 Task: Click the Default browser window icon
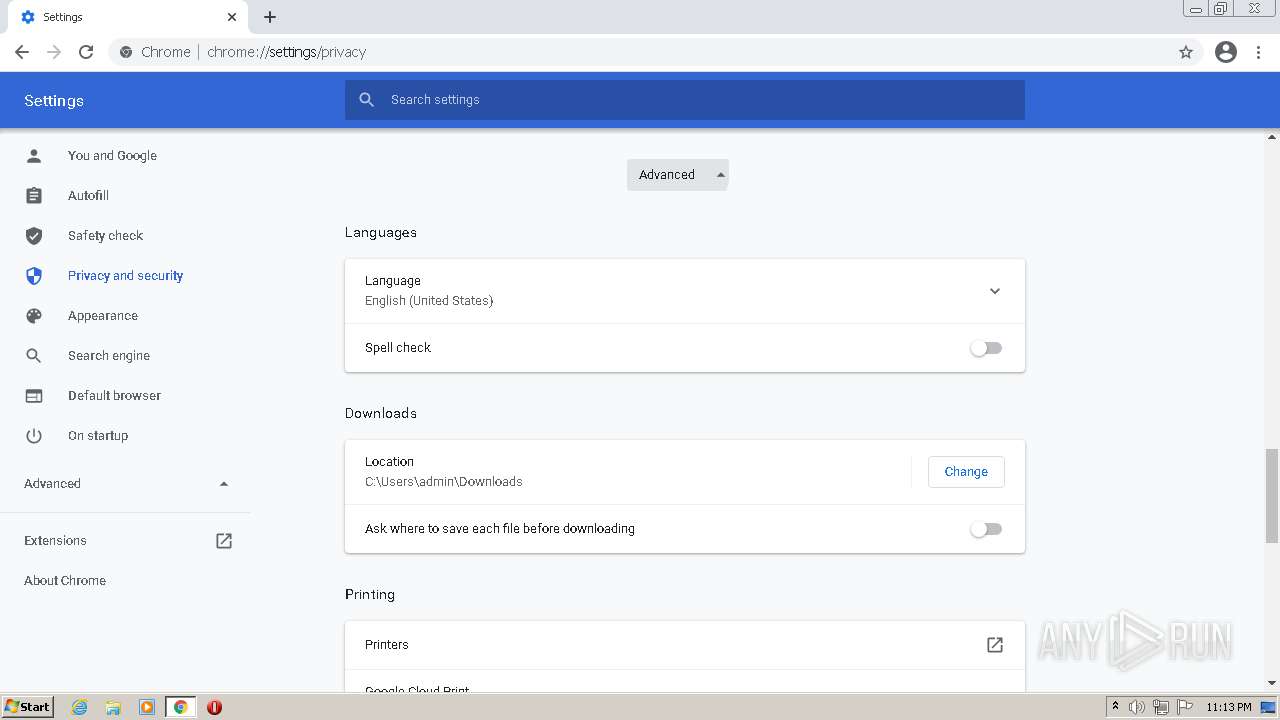34,396
